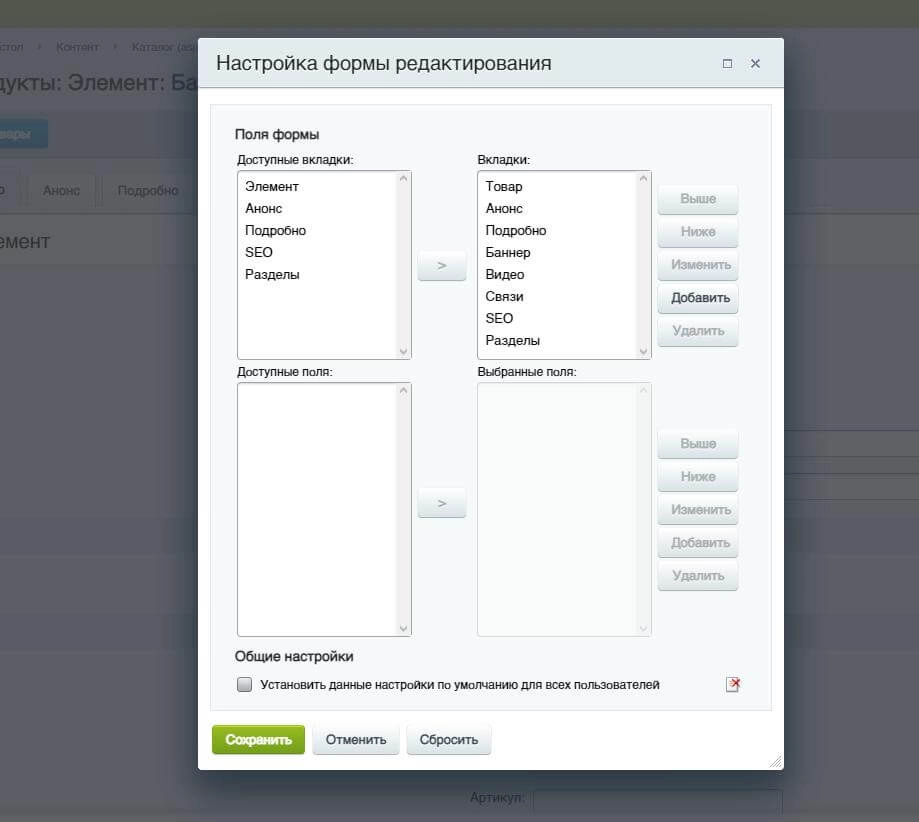This screenshot has width=919, height=822.
Task: Click scroll-up arrow of the available tabs list
Action: point(403,178)
